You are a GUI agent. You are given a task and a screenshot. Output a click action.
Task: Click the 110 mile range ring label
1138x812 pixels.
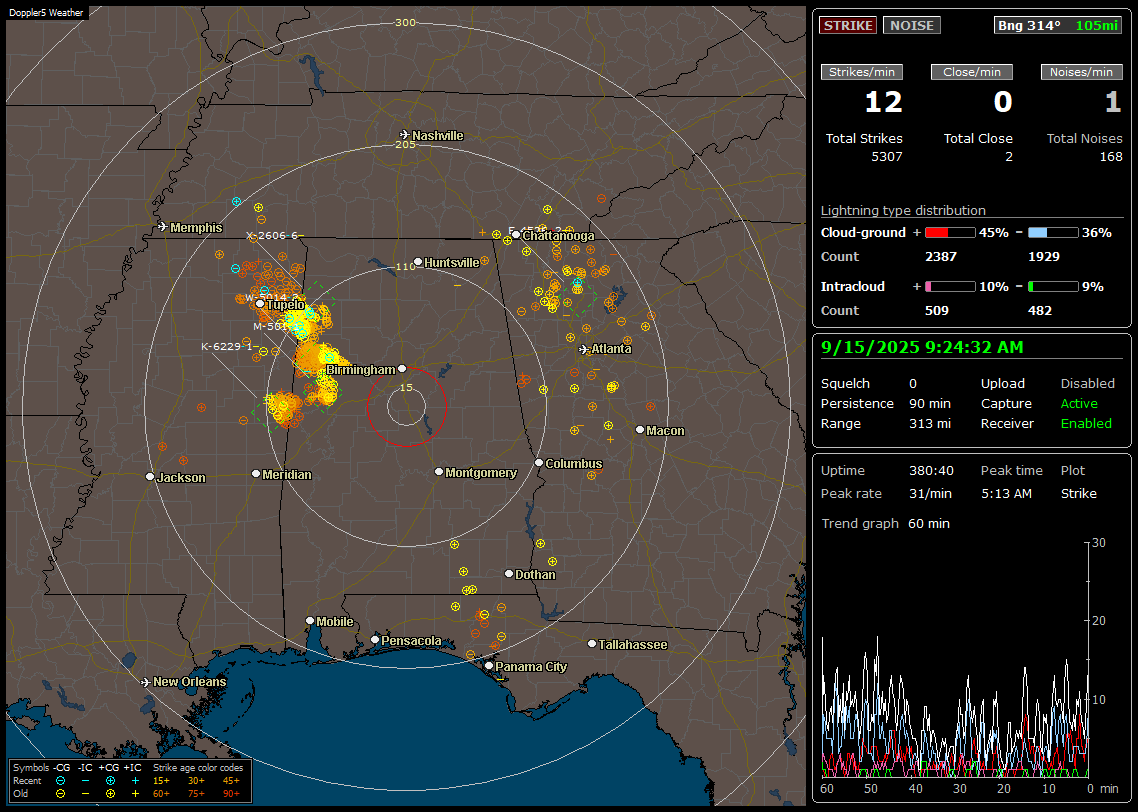click(405, 266)
